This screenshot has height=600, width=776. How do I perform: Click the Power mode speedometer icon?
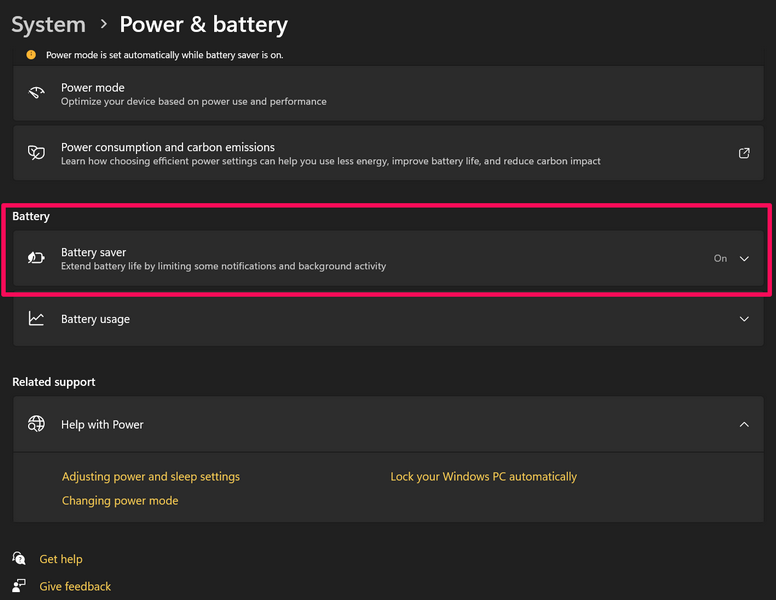click(x=36, y=94)
